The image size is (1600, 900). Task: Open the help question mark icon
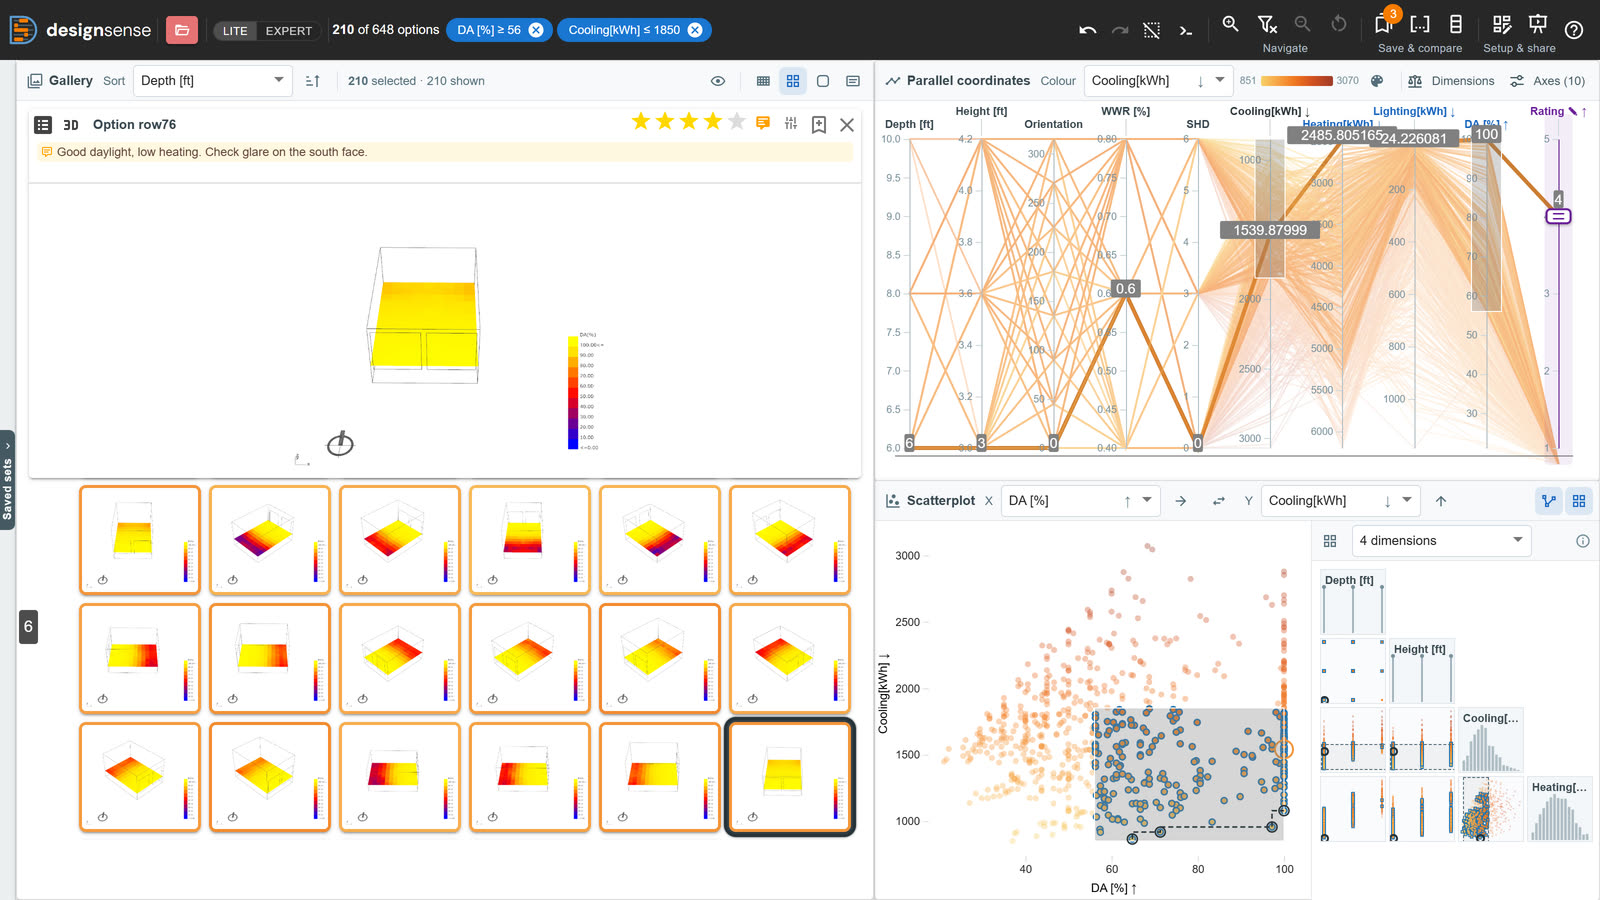pos(1574,30)
